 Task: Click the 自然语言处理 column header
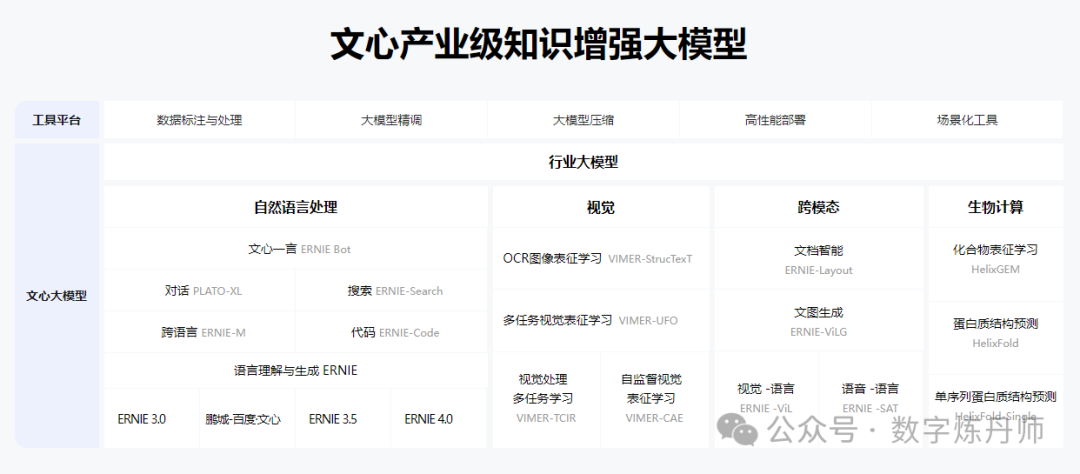coord(295,207)
